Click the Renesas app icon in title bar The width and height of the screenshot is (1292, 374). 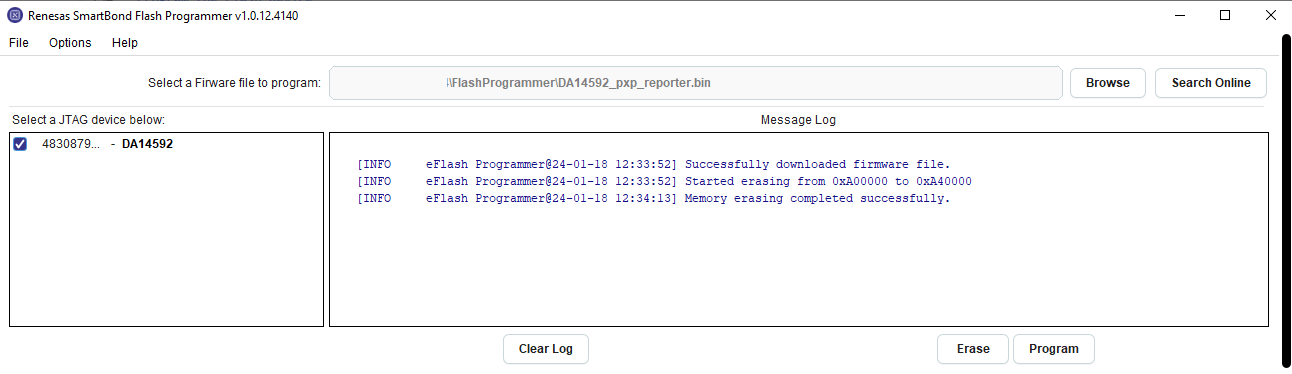coord(15,15)
